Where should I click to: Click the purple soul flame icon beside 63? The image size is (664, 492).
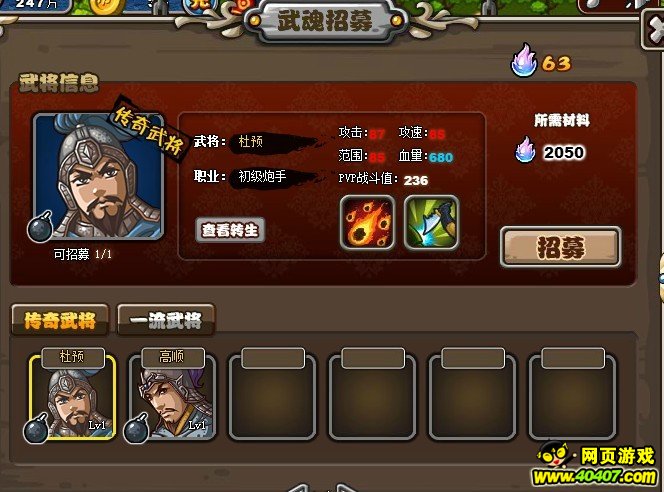click(524, 60)
